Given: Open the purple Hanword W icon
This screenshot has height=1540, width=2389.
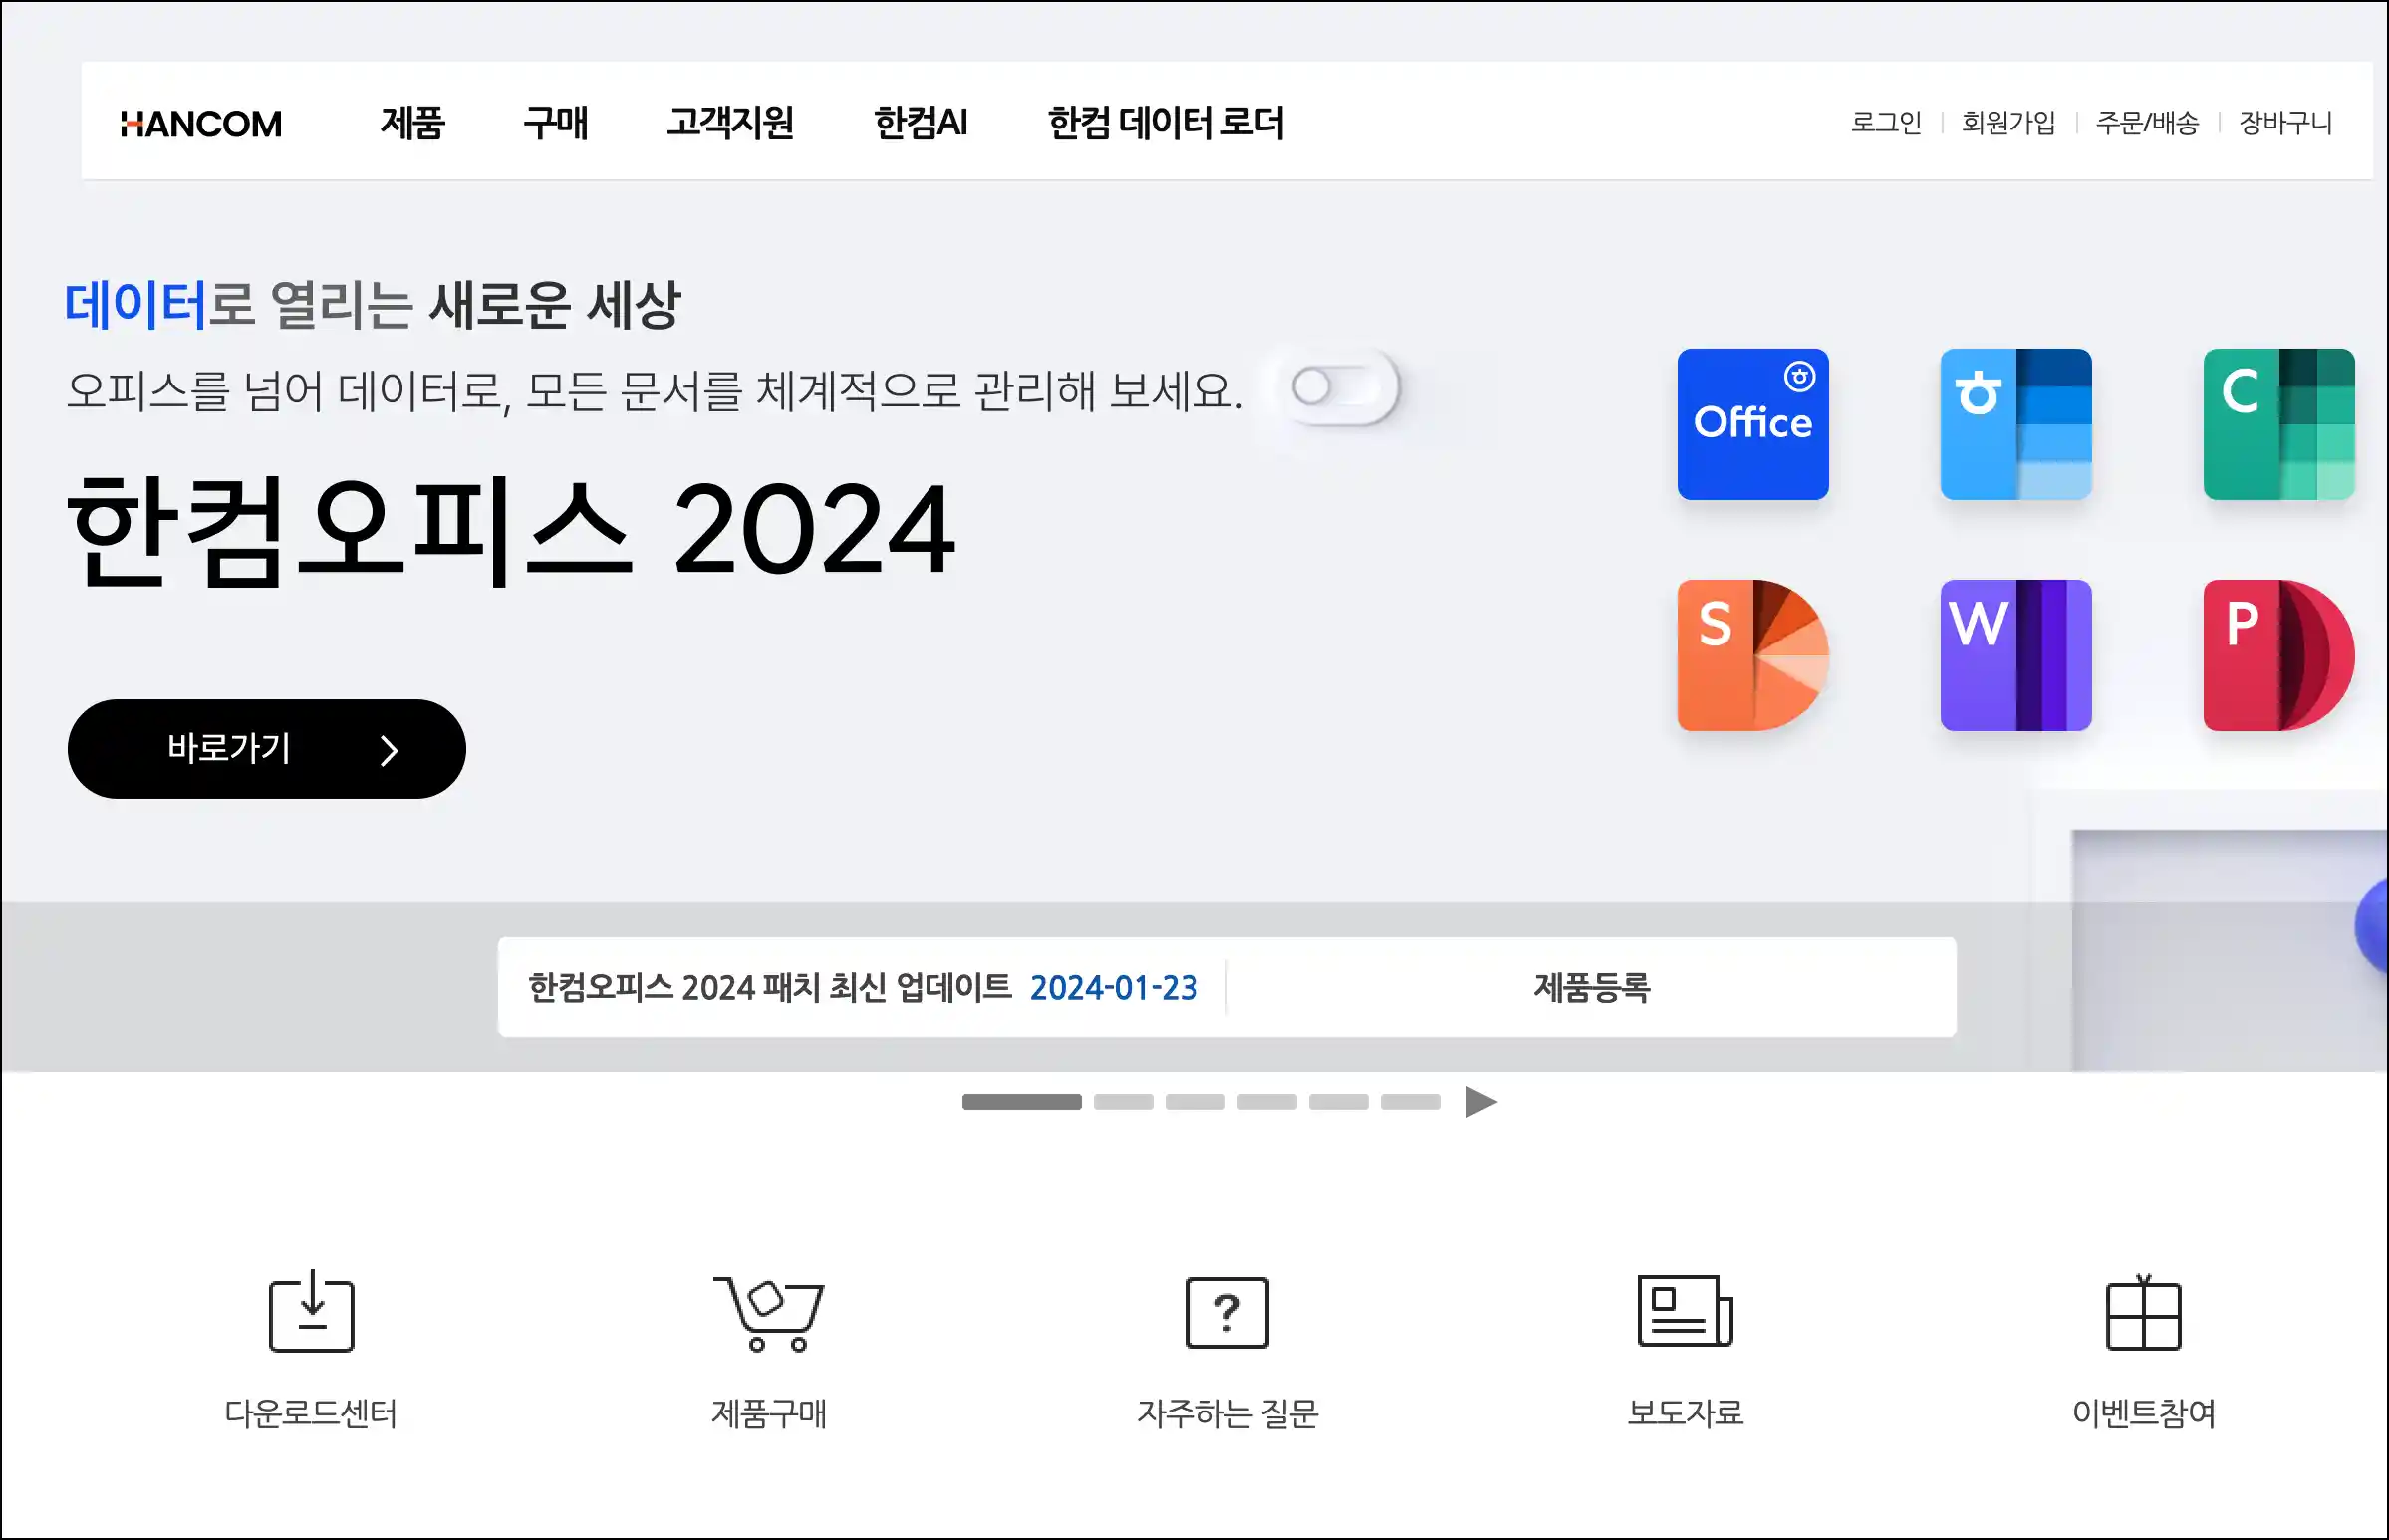Looking at the screenshot, I should pyautogui.click(x=2015, y=655).
